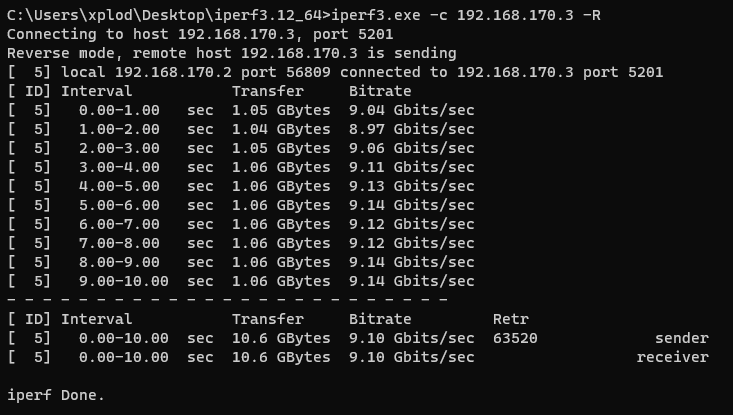Viewport: 733px width, 415px height.
Task: Click the 8.97 Gbits/sec bitrate value
Action: click(411, 129)
